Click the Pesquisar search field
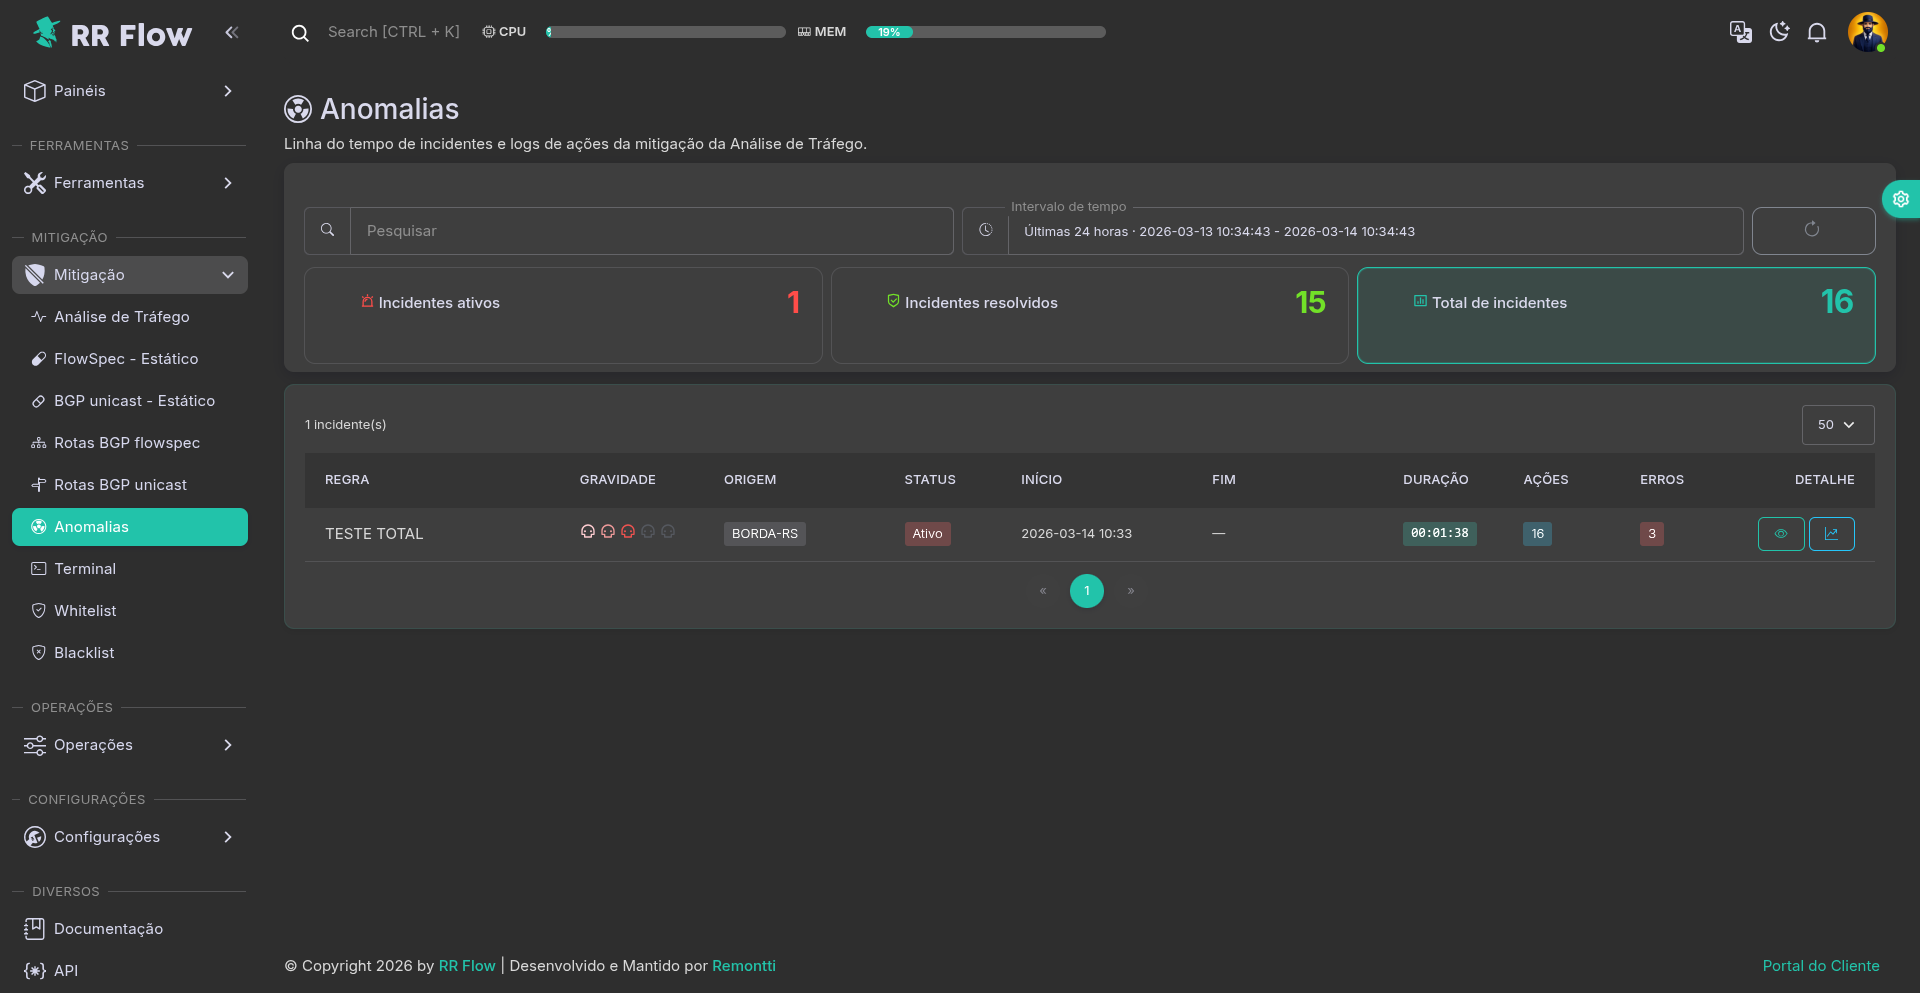This screenshot has height=993, width=1920. point(650,231)
